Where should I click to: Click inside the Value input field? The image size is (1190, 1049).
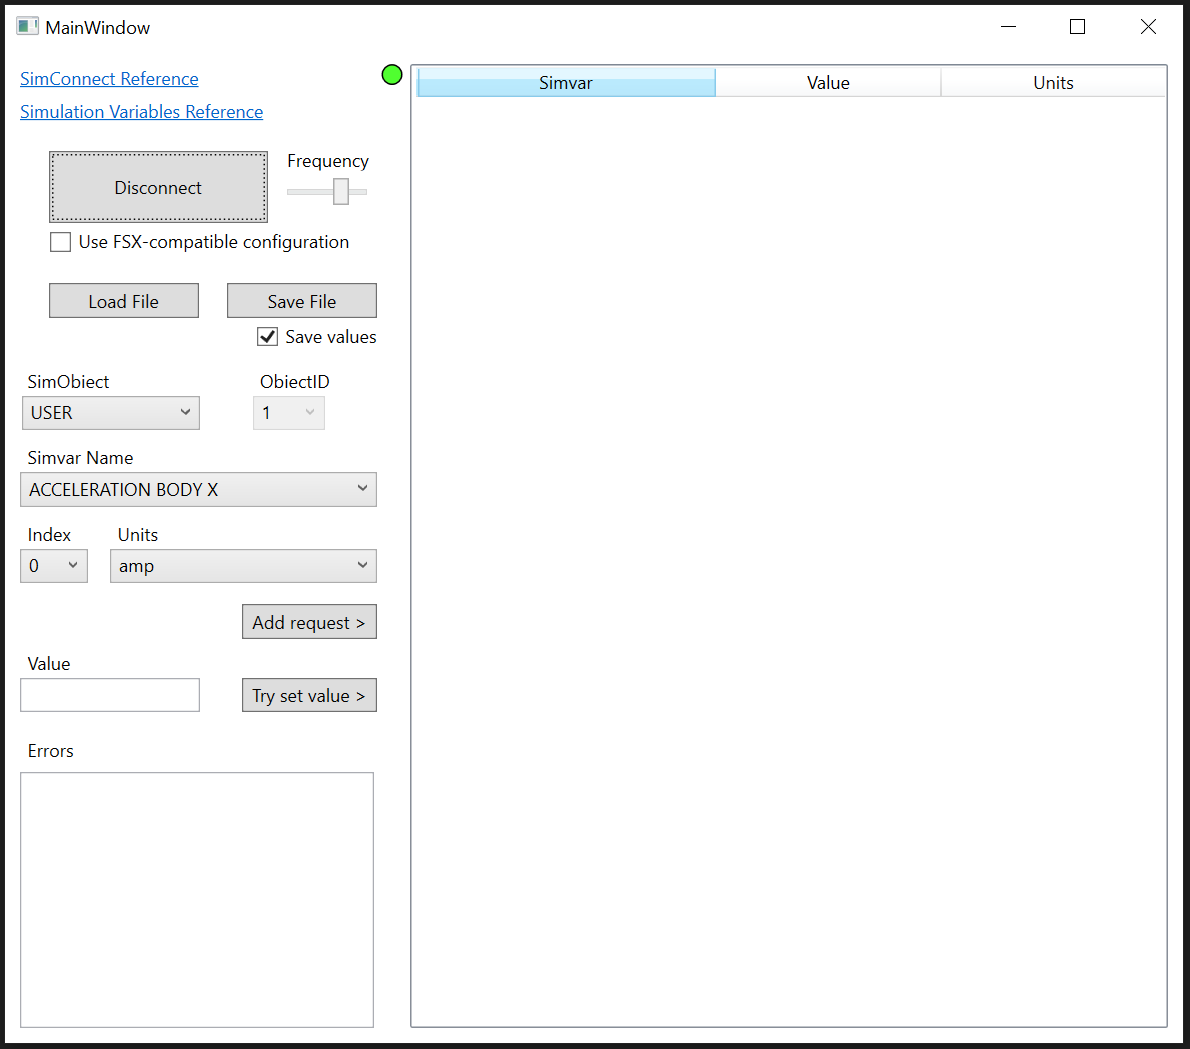click(x=110, y=694)
